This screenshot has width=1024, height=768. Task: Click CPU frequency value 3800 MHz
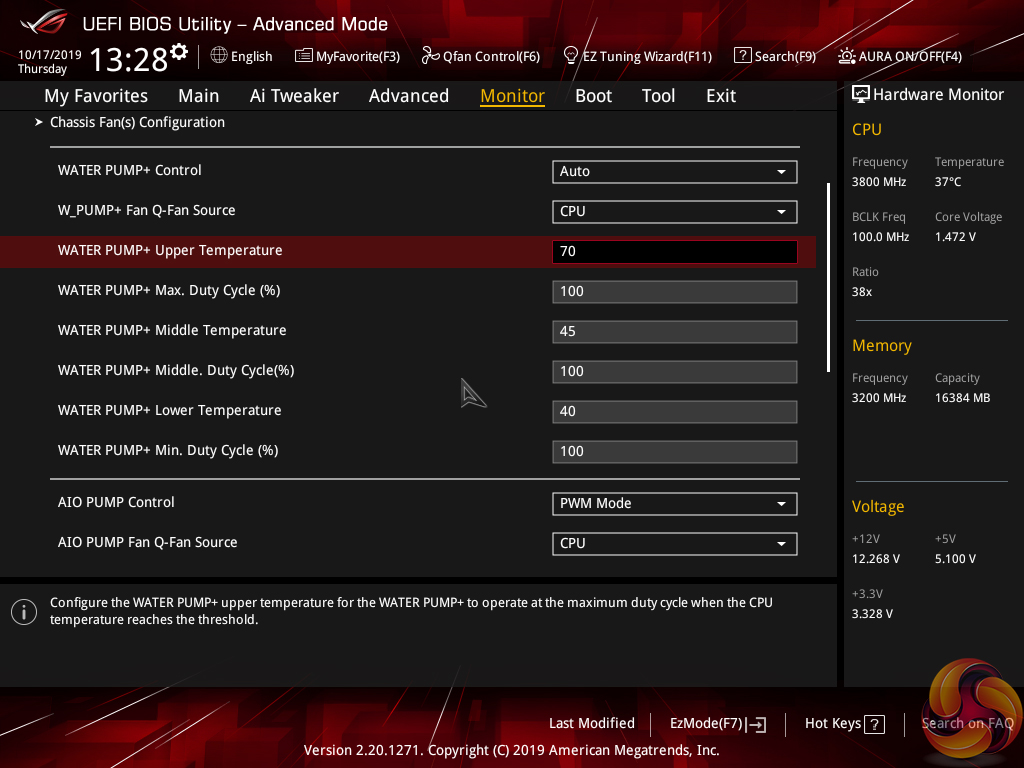point(878,182)
